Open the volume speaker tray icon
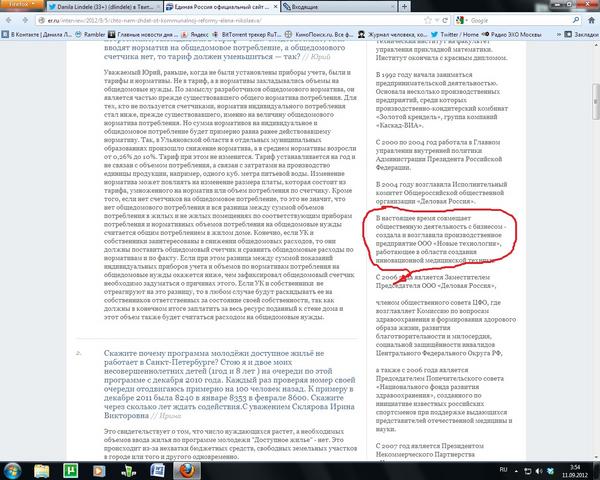 point(539,471)
